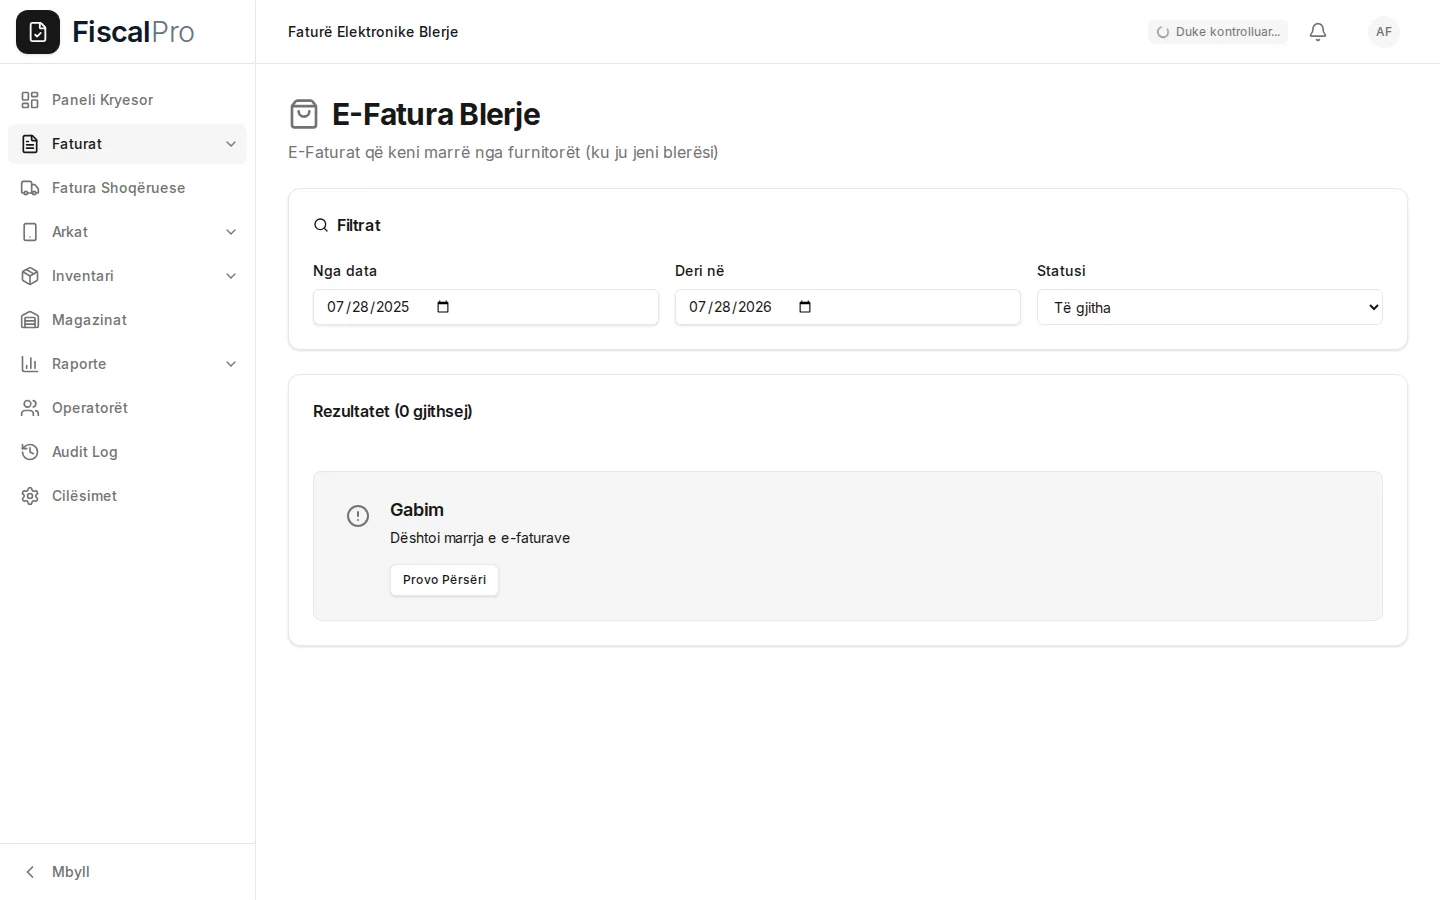Click the Faturë Elektronike Blerje header title

click(373, 32)
